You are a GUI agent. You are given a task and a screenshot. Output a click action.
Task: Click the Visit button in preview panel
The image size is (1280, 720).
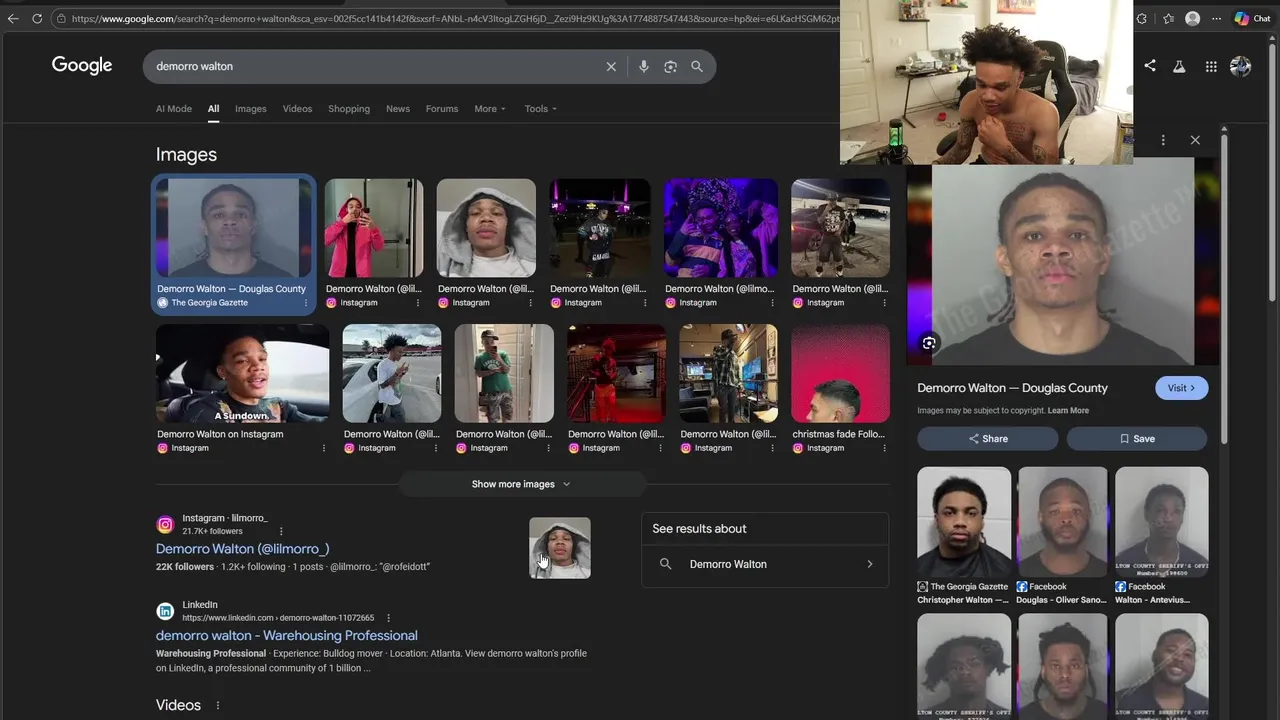pos(1181,388)
